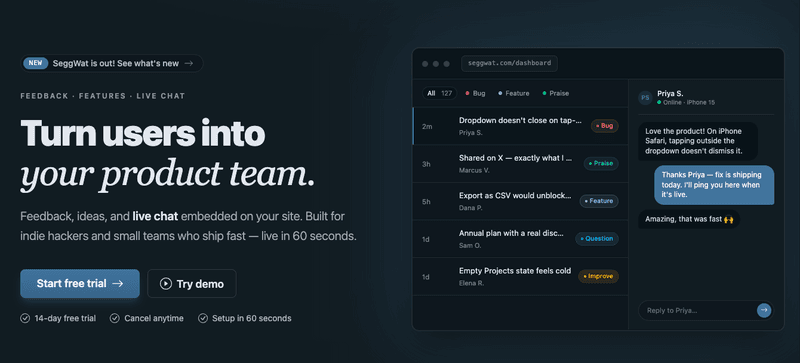Click the Praise tag on Marcus's item
This screenshot has width=800, height=363.
[x=601, y=163]
